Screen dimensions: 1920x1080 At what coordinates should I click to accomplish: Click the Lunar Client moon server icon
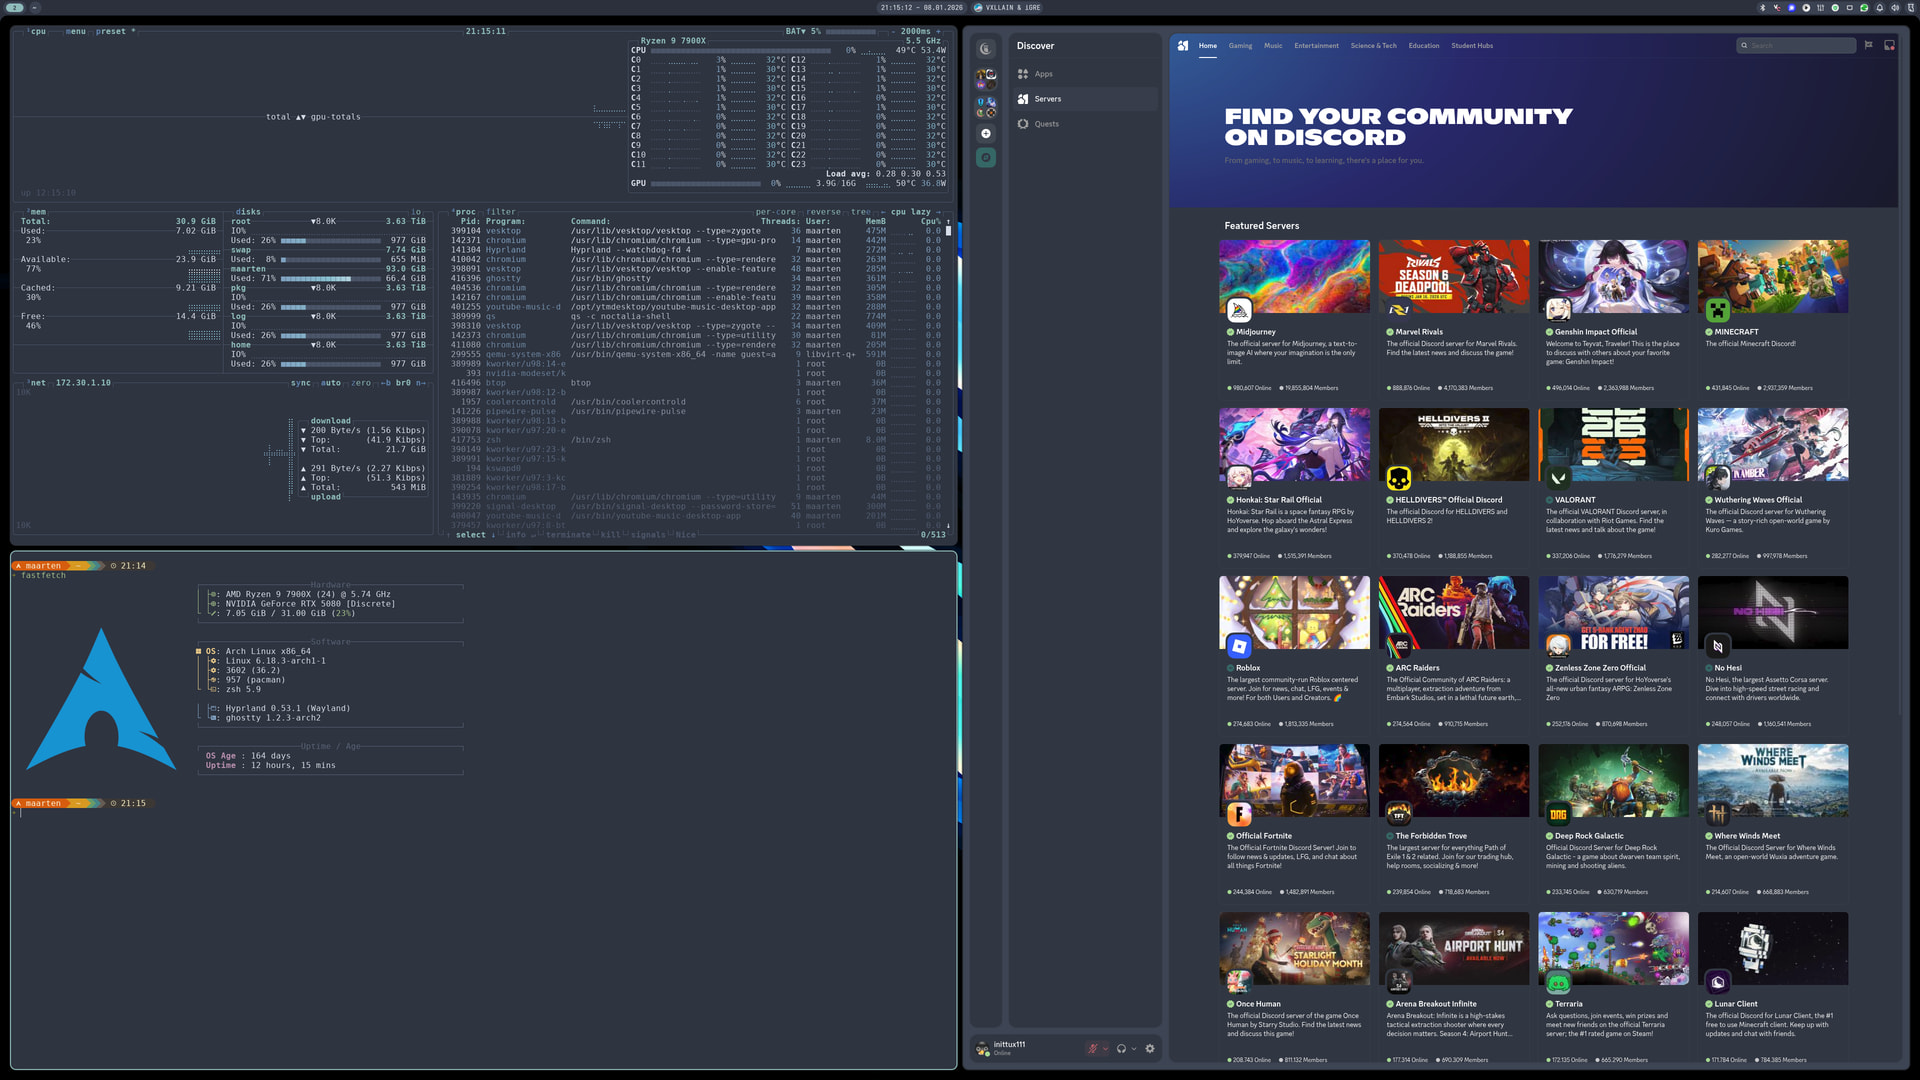[1717, 982]
